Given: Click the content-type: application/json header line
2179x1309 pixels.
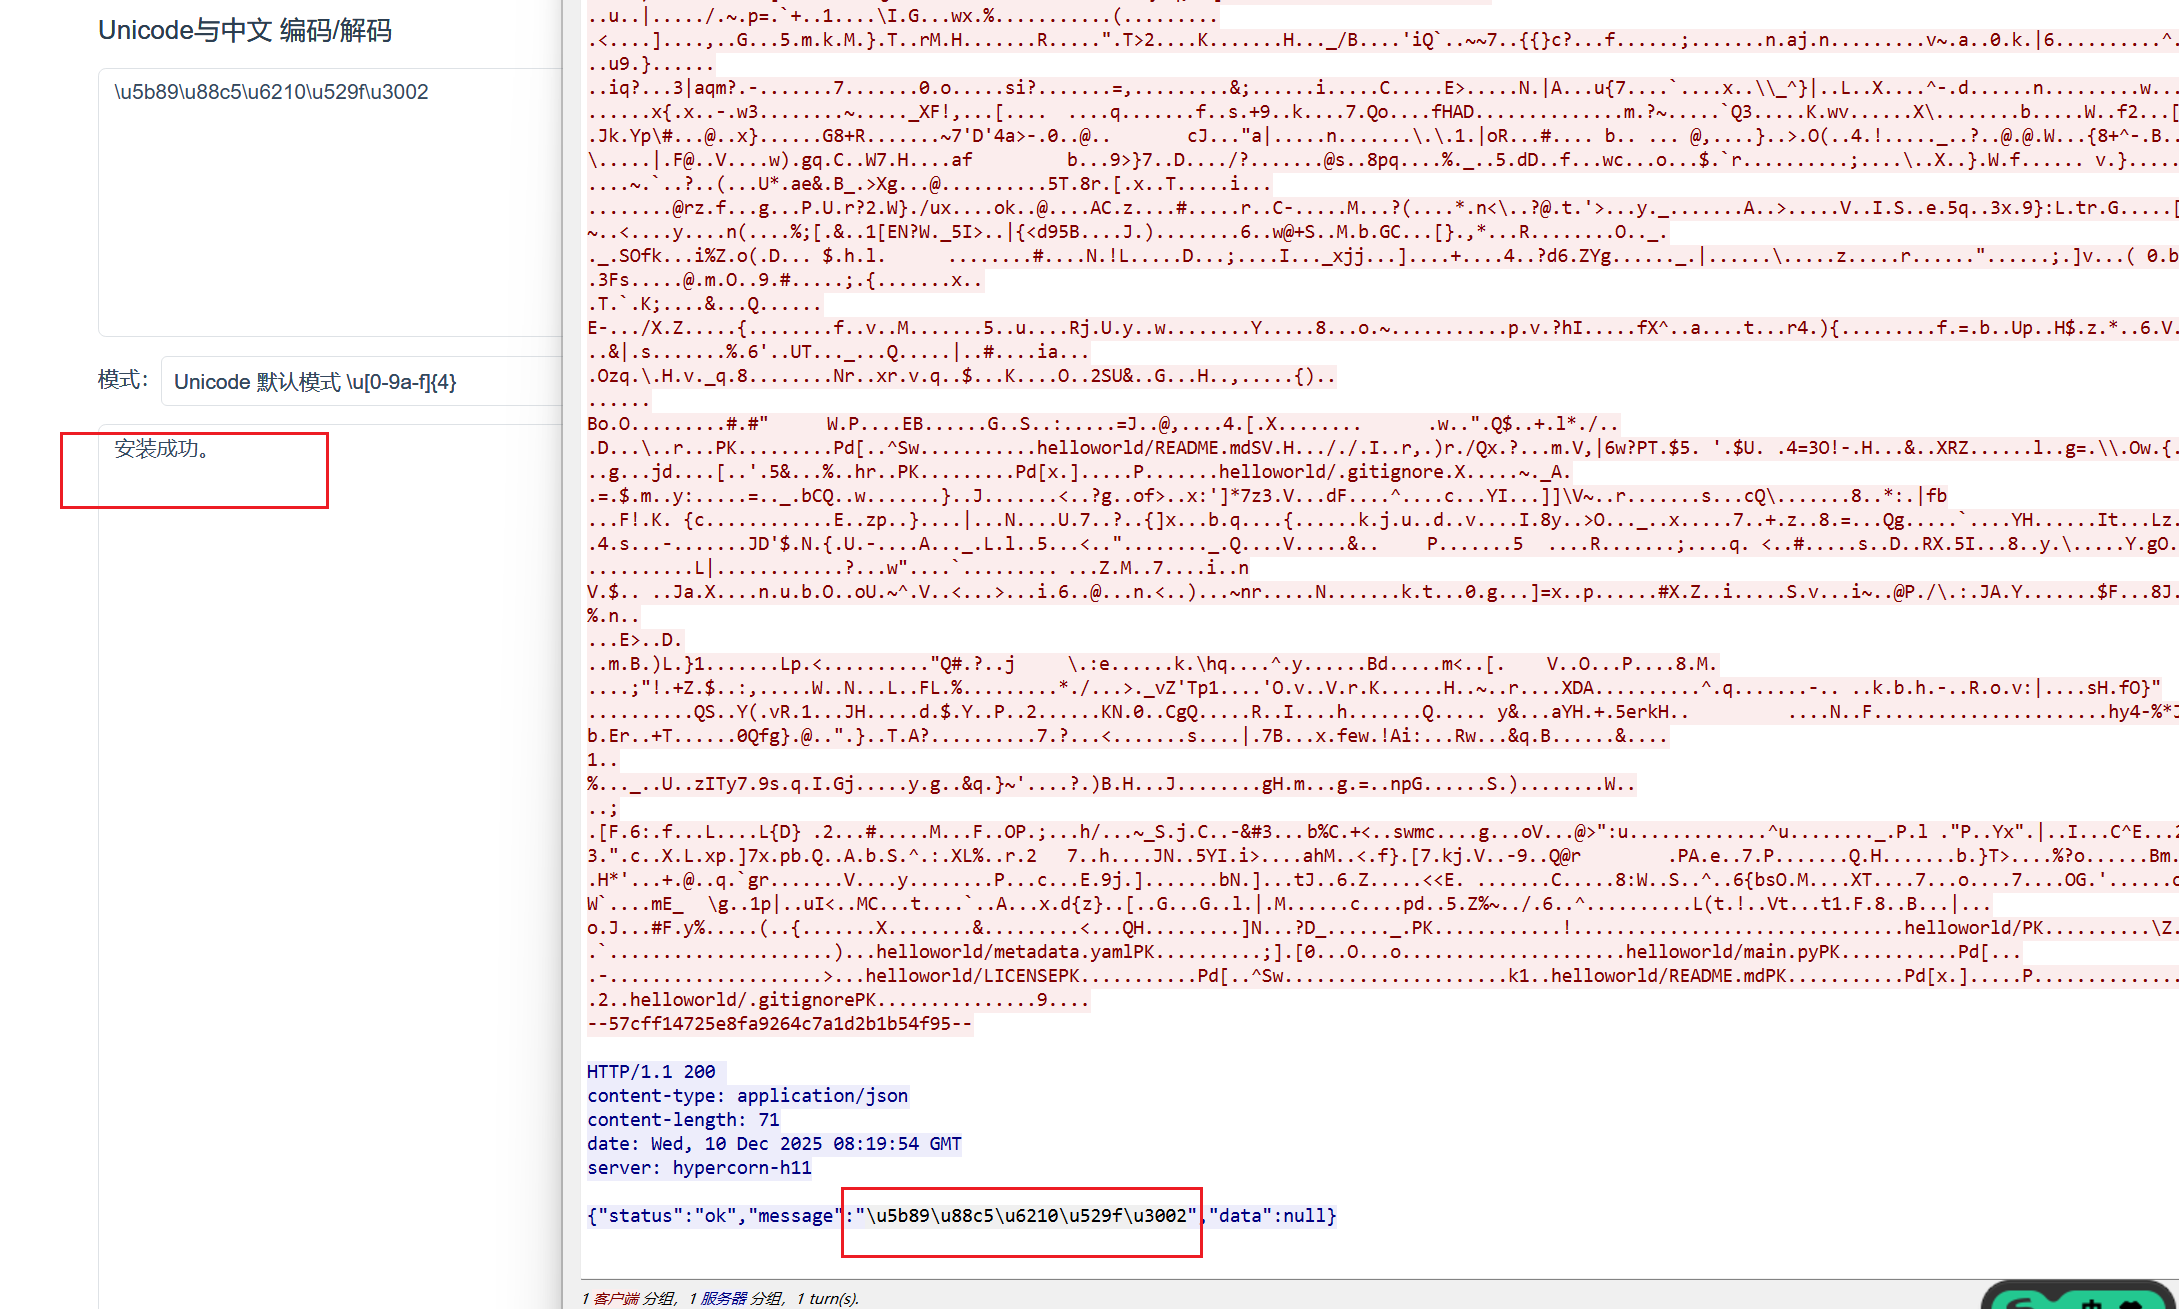Looking at the screenshot, I should (747, 1096).
